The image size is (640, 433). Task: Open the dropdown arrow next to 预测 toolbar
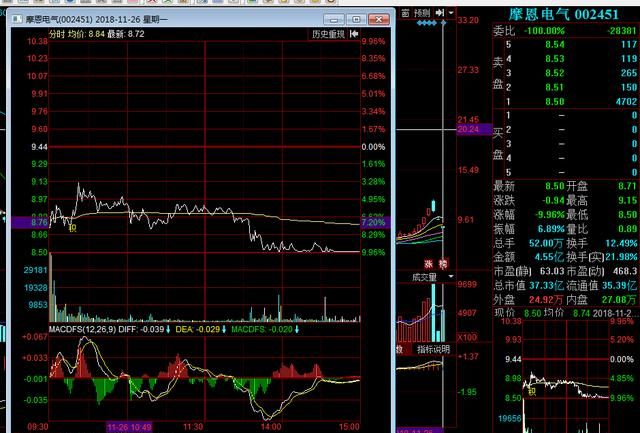pyautogui.click(x=452, y=11)
